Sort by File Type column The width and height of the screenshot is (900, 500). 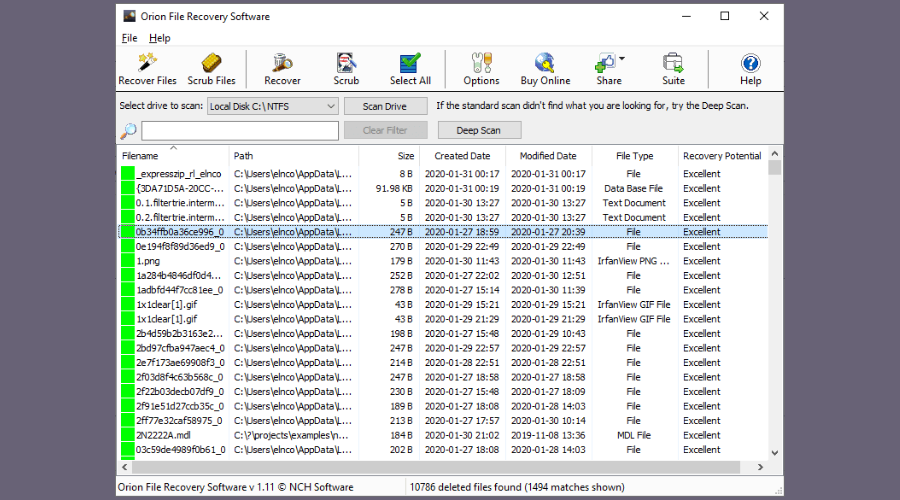[634, 156]
